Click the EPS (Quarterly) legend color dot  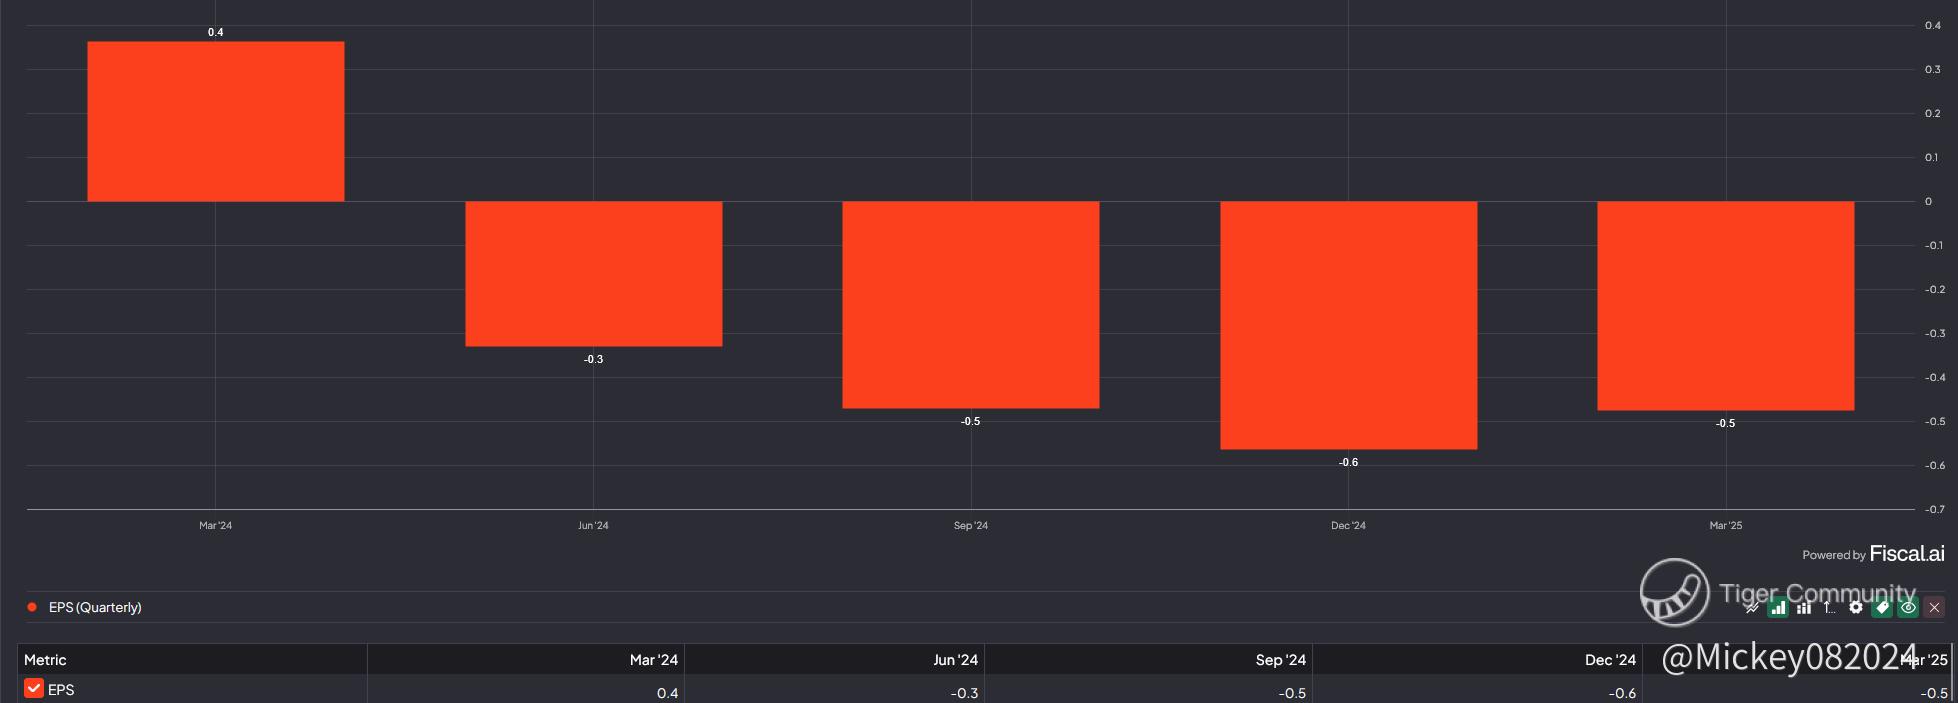tap(32, 607)
